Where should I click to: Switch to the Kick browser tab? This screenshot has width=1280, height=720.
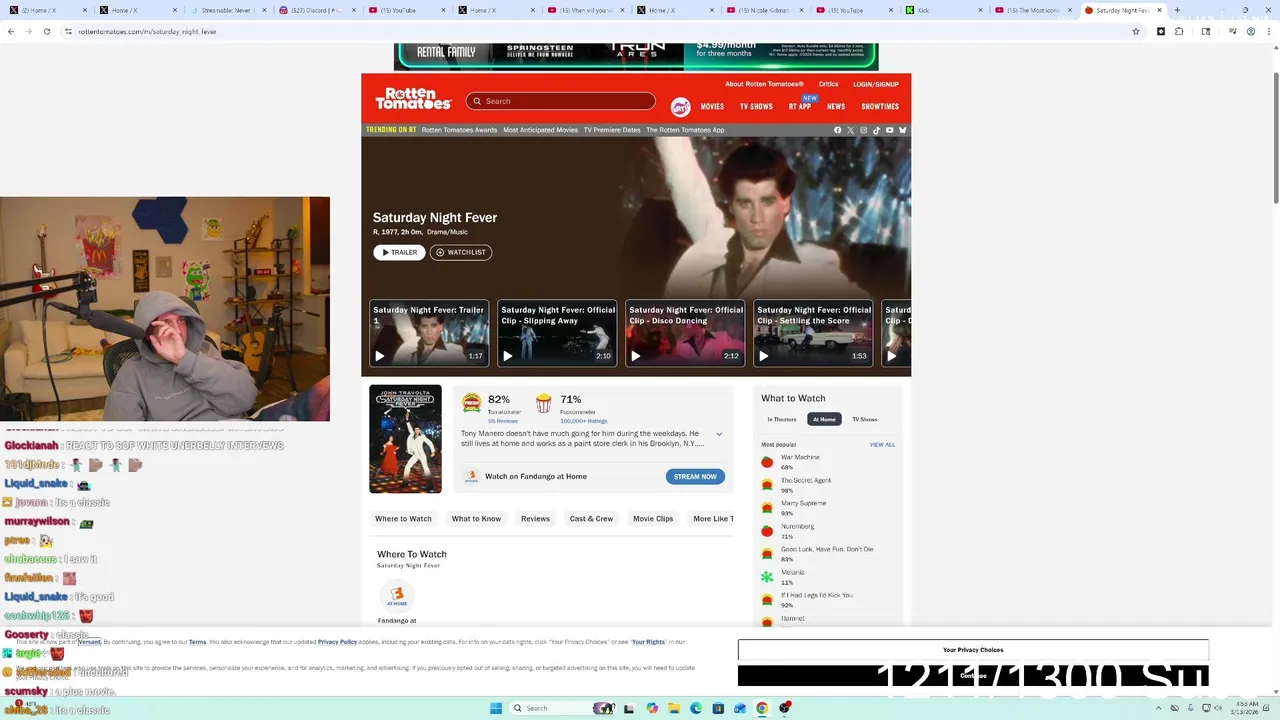[x=942, y=10]
